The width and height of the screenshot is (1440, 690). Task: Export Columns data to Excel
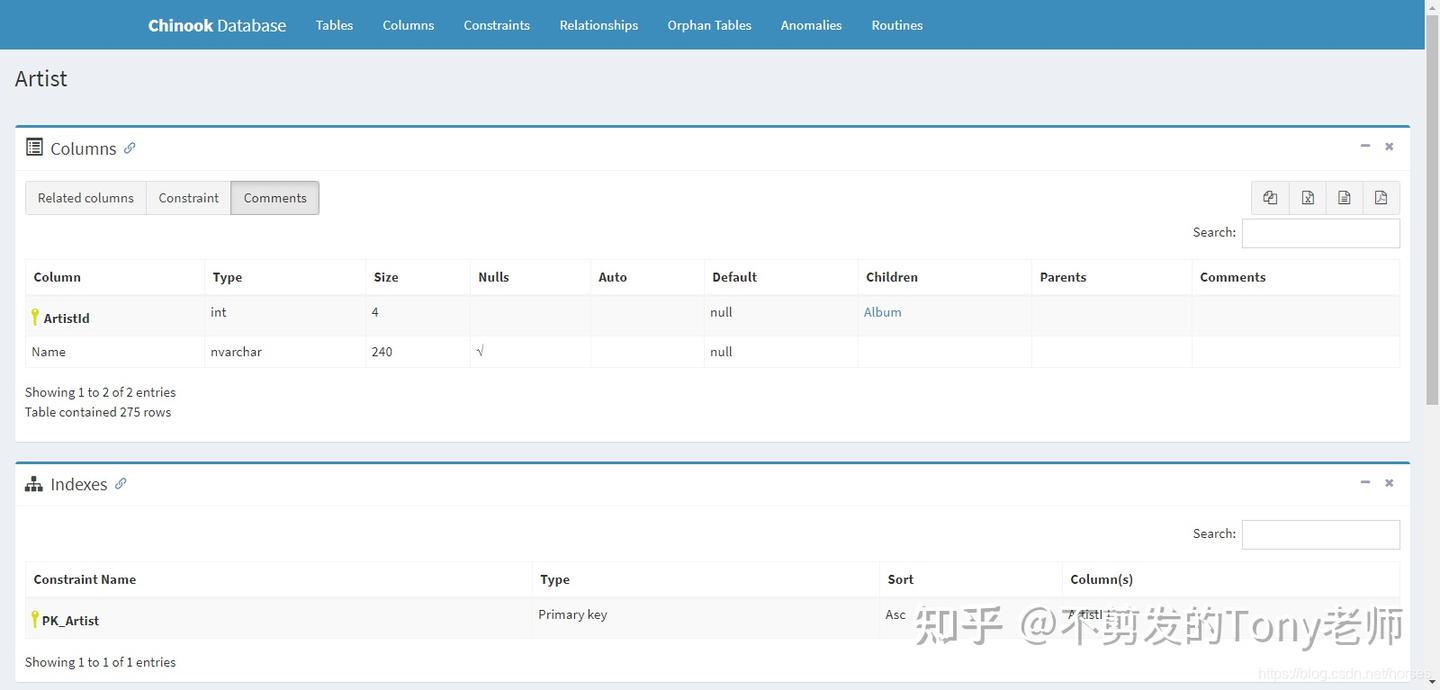[x=1307, y=197]
